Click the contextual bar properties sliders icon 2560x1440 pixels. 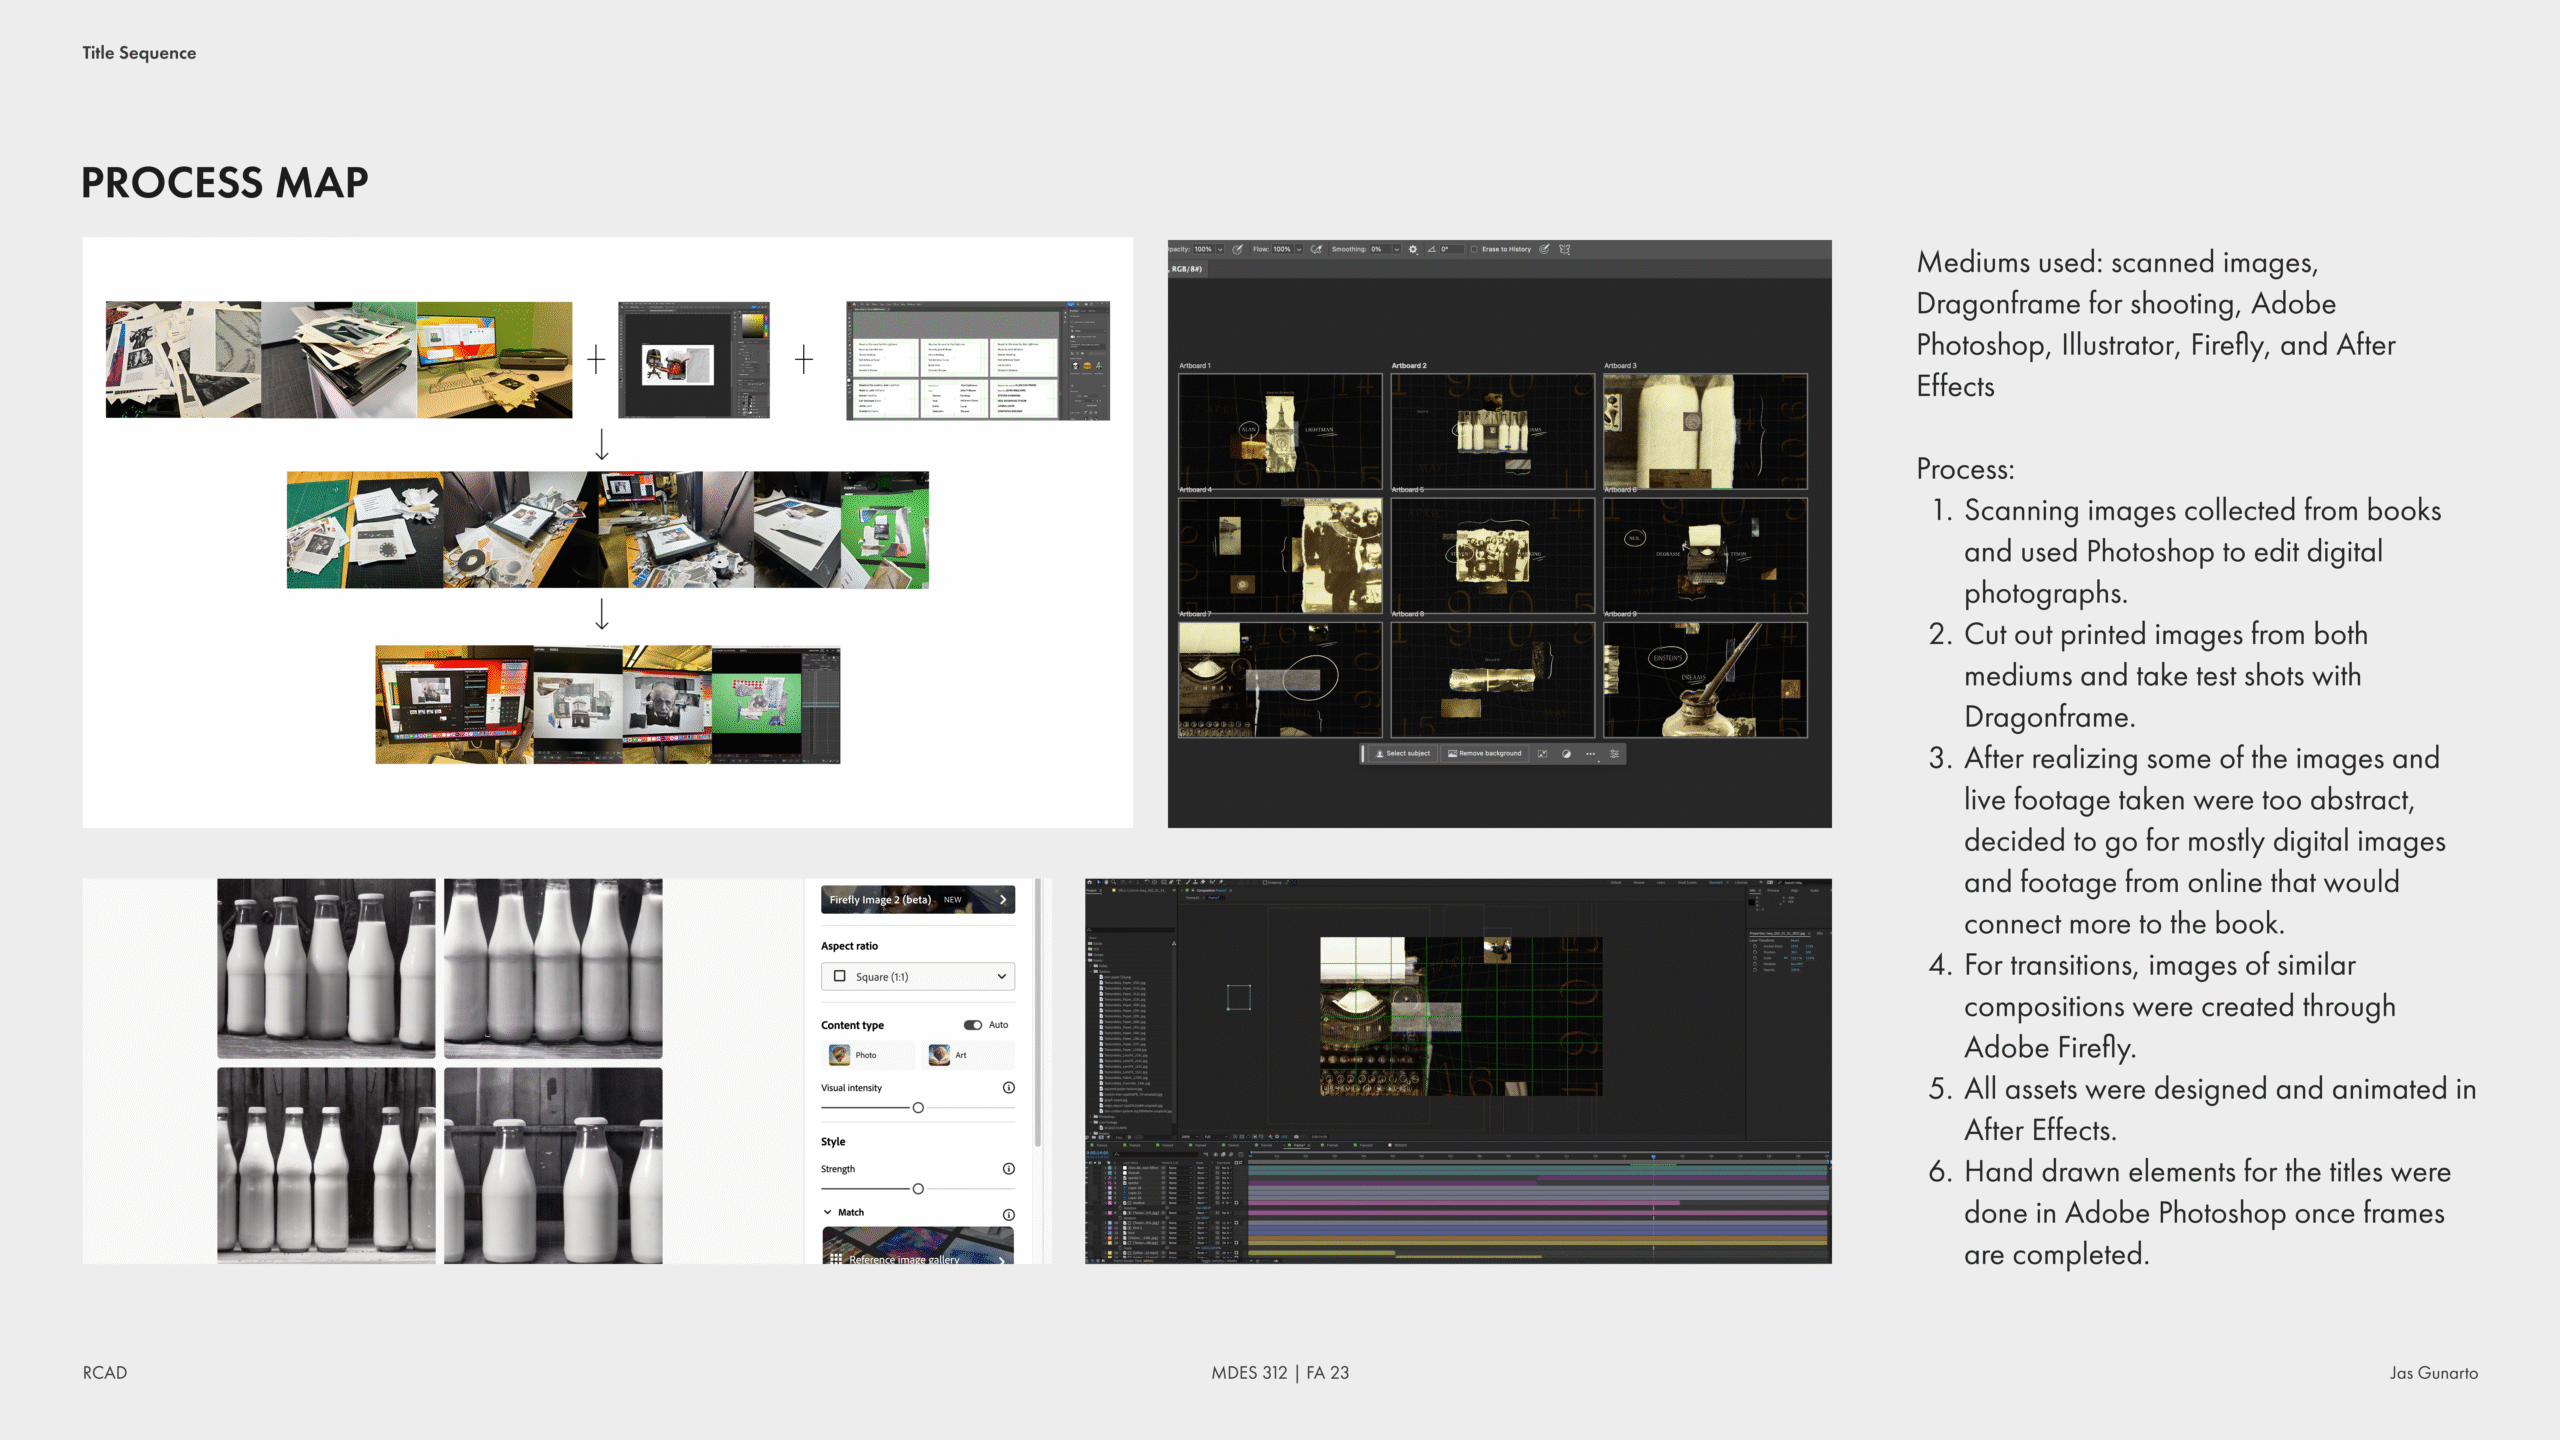[x=1614, y=754]
